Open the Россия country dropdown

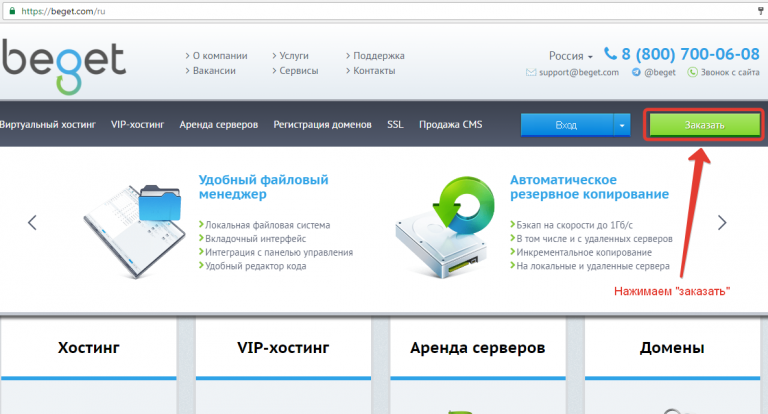point(571,56)
